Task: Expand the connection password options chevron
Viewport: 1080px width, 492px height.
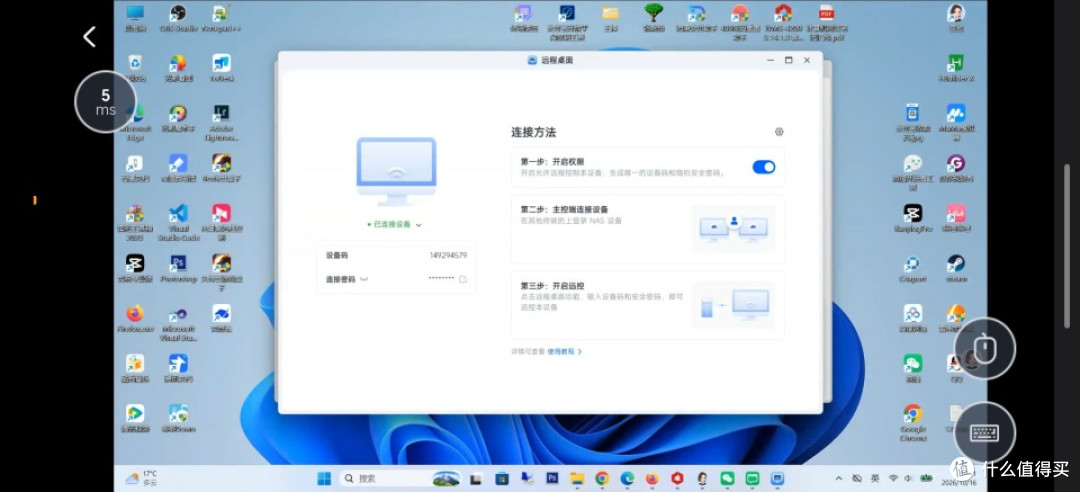Action: click(x=364, y=279)
